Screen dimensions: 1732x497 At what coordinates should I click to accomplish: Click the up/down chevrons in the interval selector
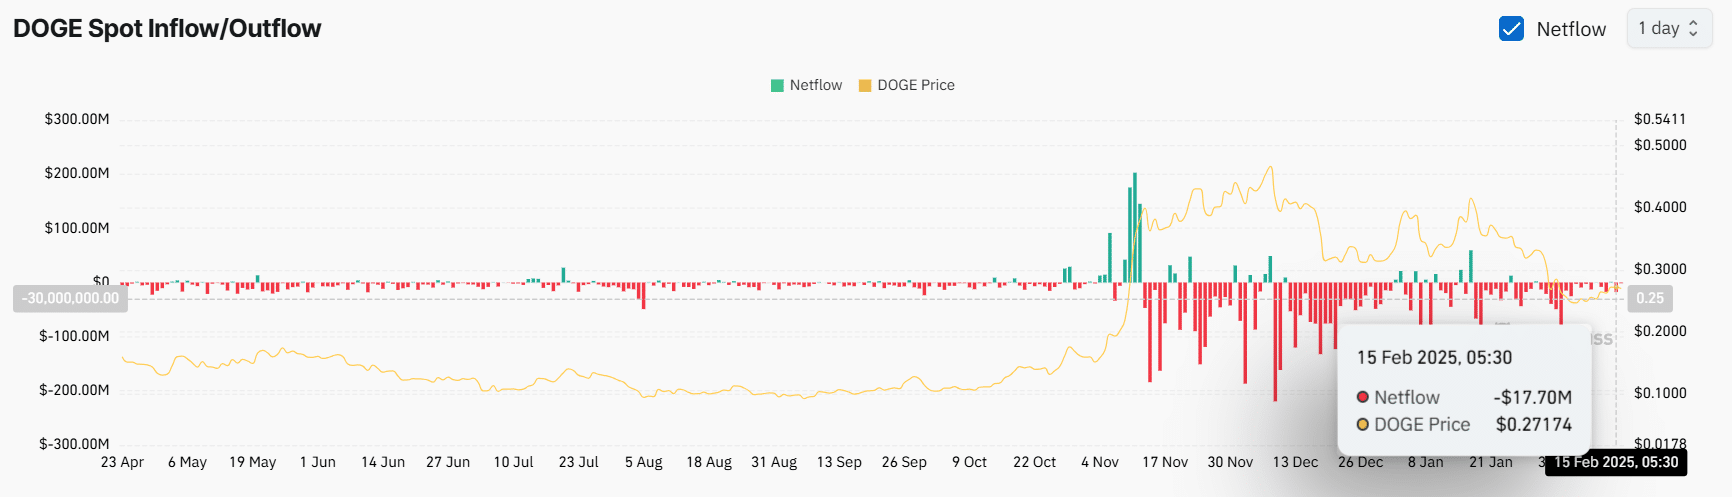coord(1693,29)
